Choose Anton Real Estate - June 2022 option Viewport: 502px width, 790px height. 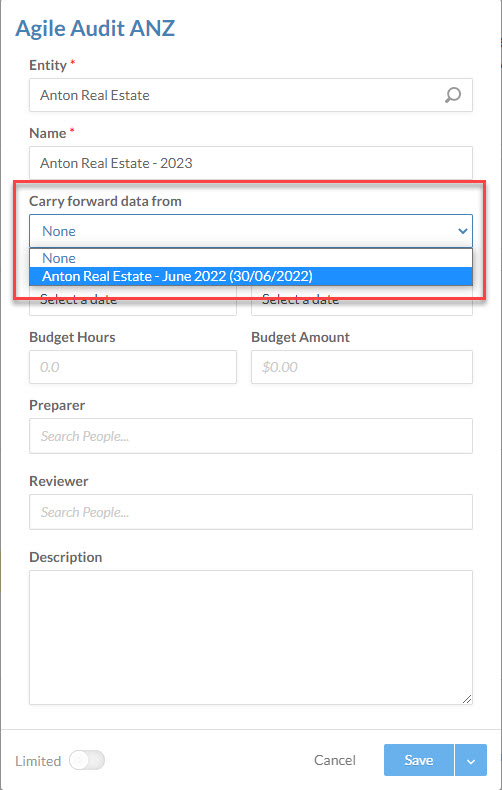(x=251, y=276)
